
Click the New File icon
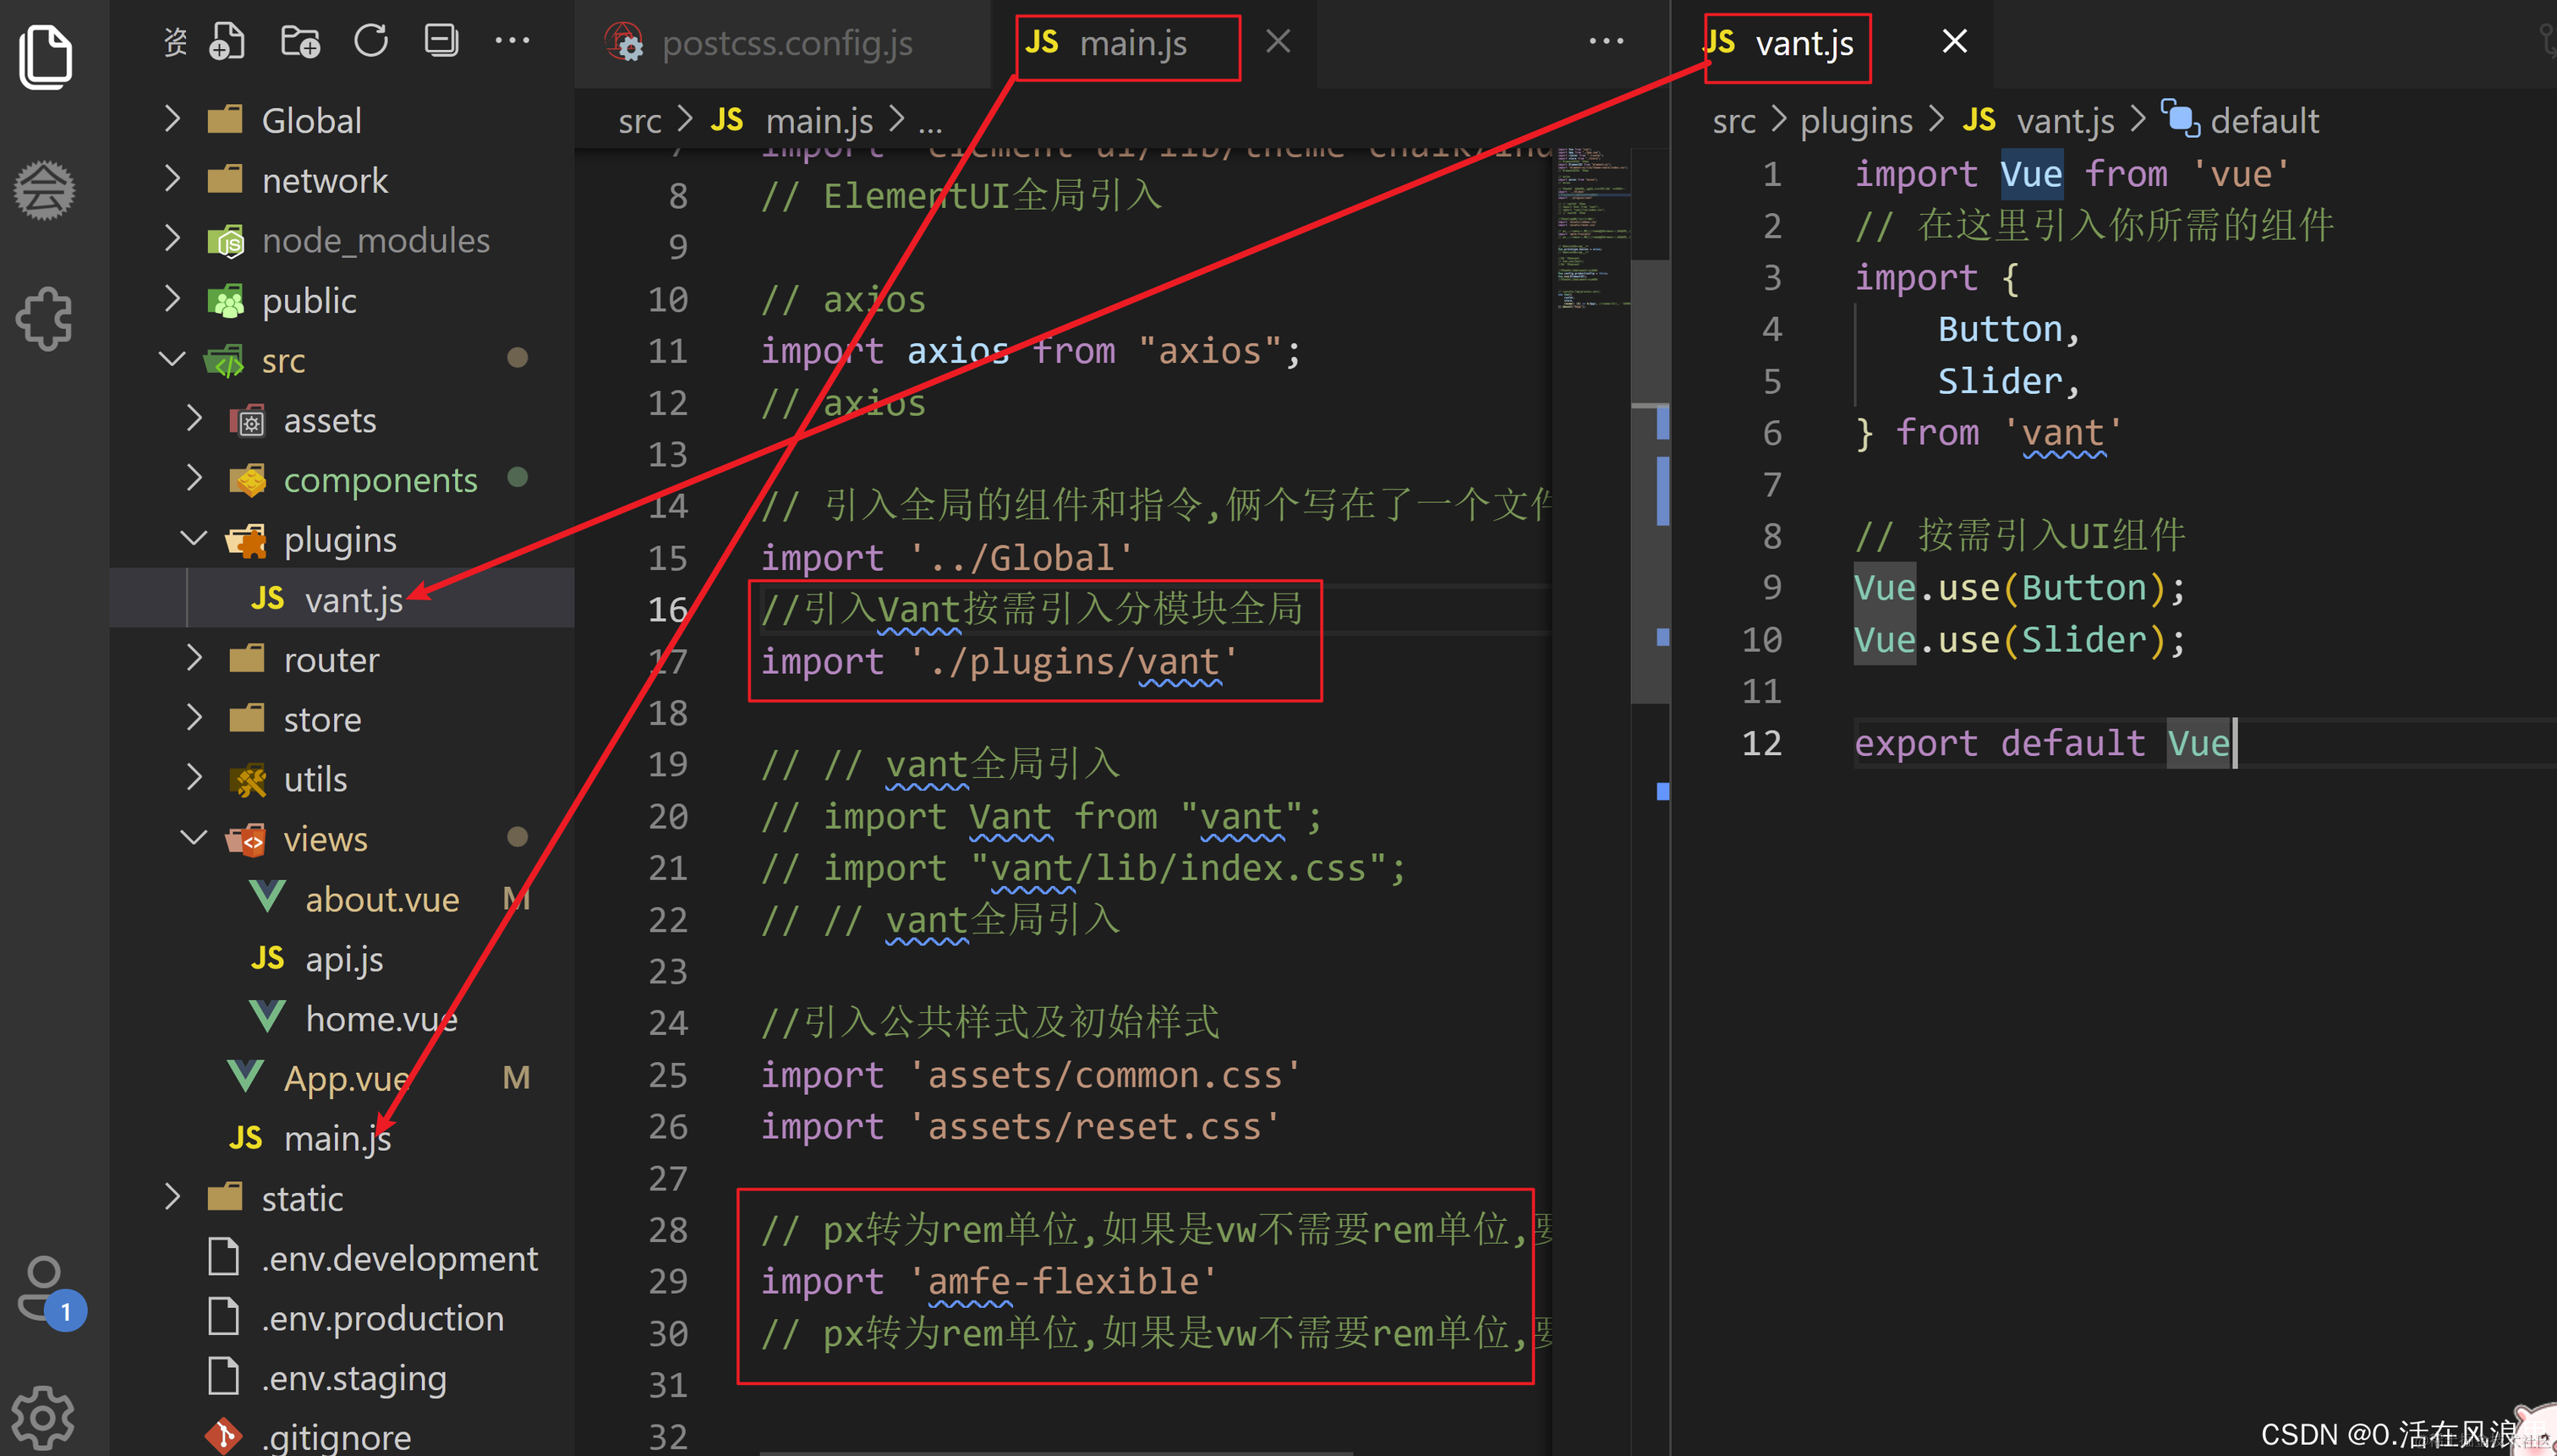pos(227,42)
